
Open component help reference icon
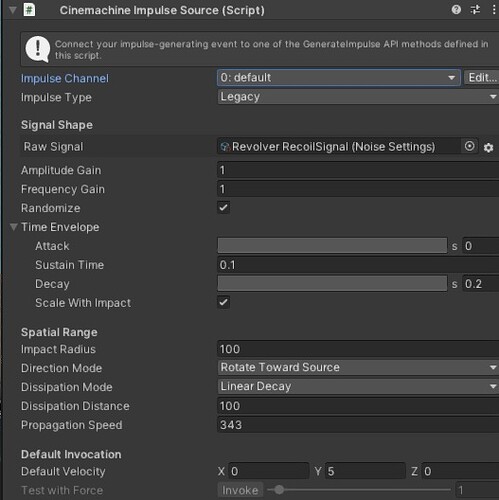click(x=456, y=10)
